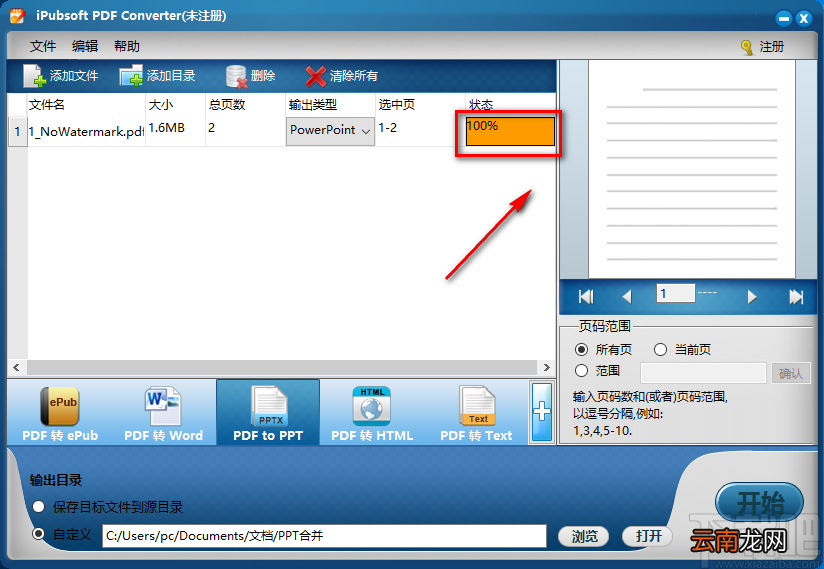Minimize the iPubsoft window

point(784,18)
